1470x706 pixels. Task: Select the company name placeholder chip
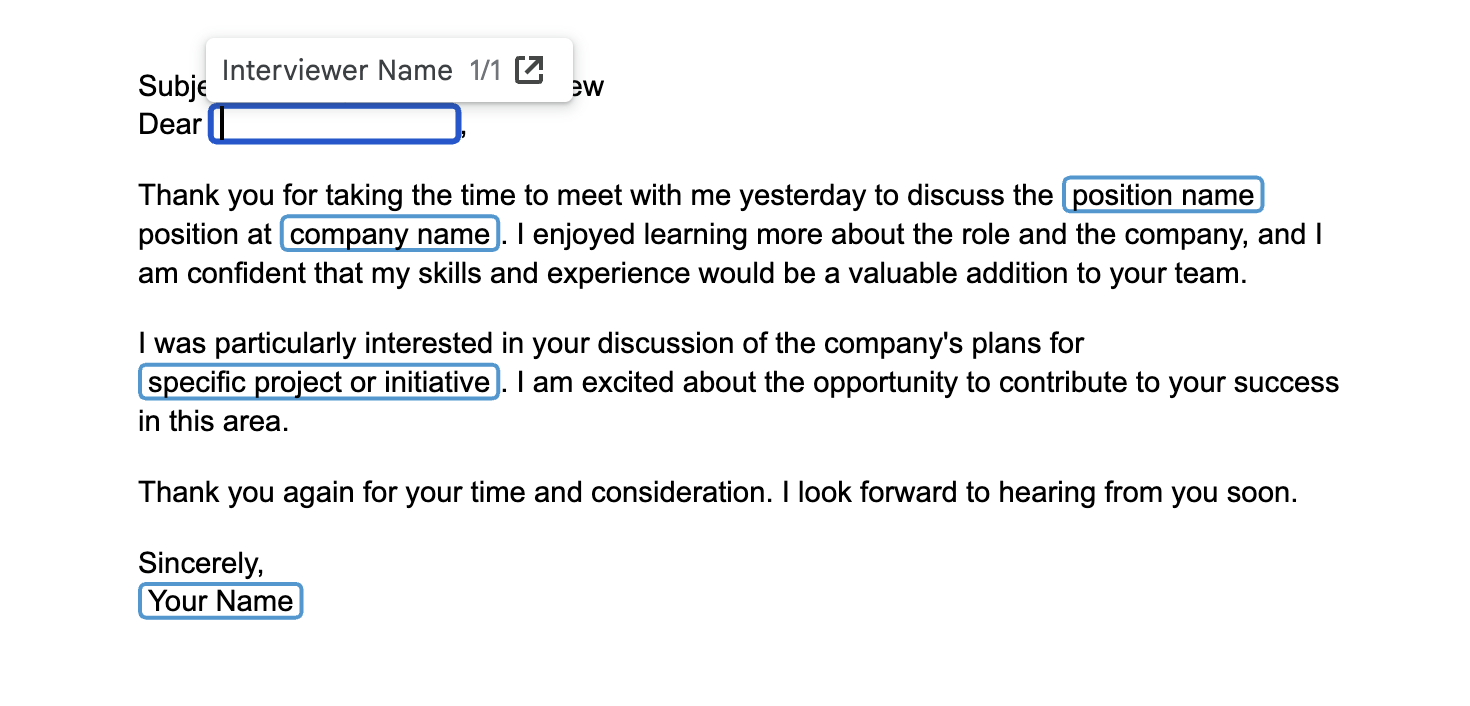pyautogui.click(x=390, y=235)
